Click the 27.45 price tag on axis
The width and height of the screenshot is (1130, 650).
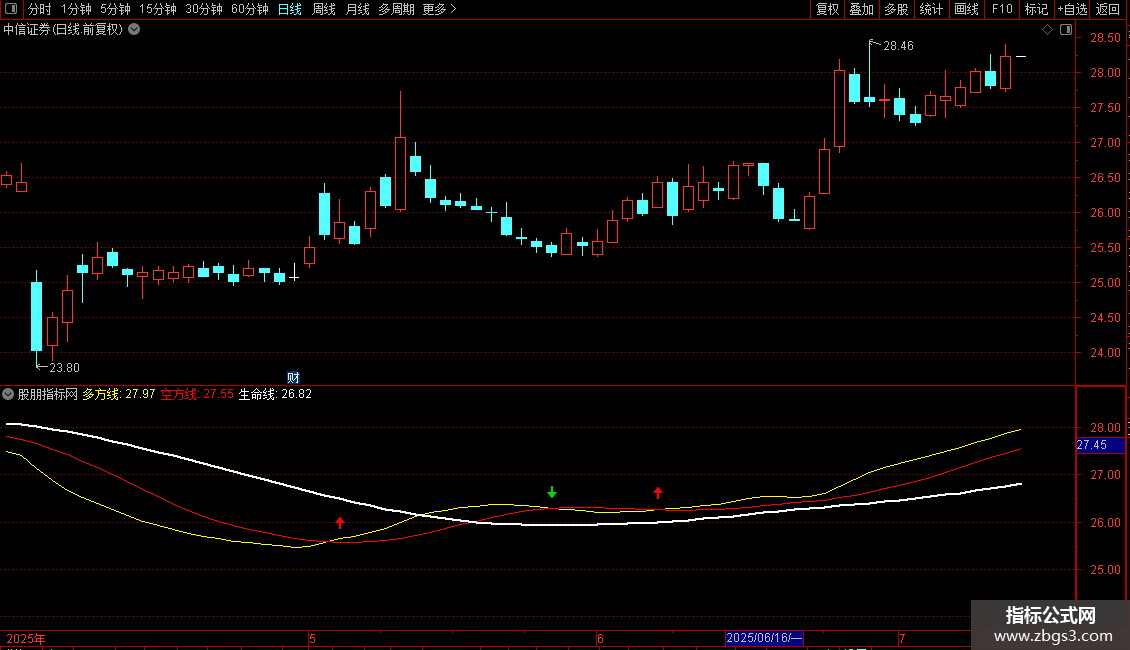coord(1100,445)
